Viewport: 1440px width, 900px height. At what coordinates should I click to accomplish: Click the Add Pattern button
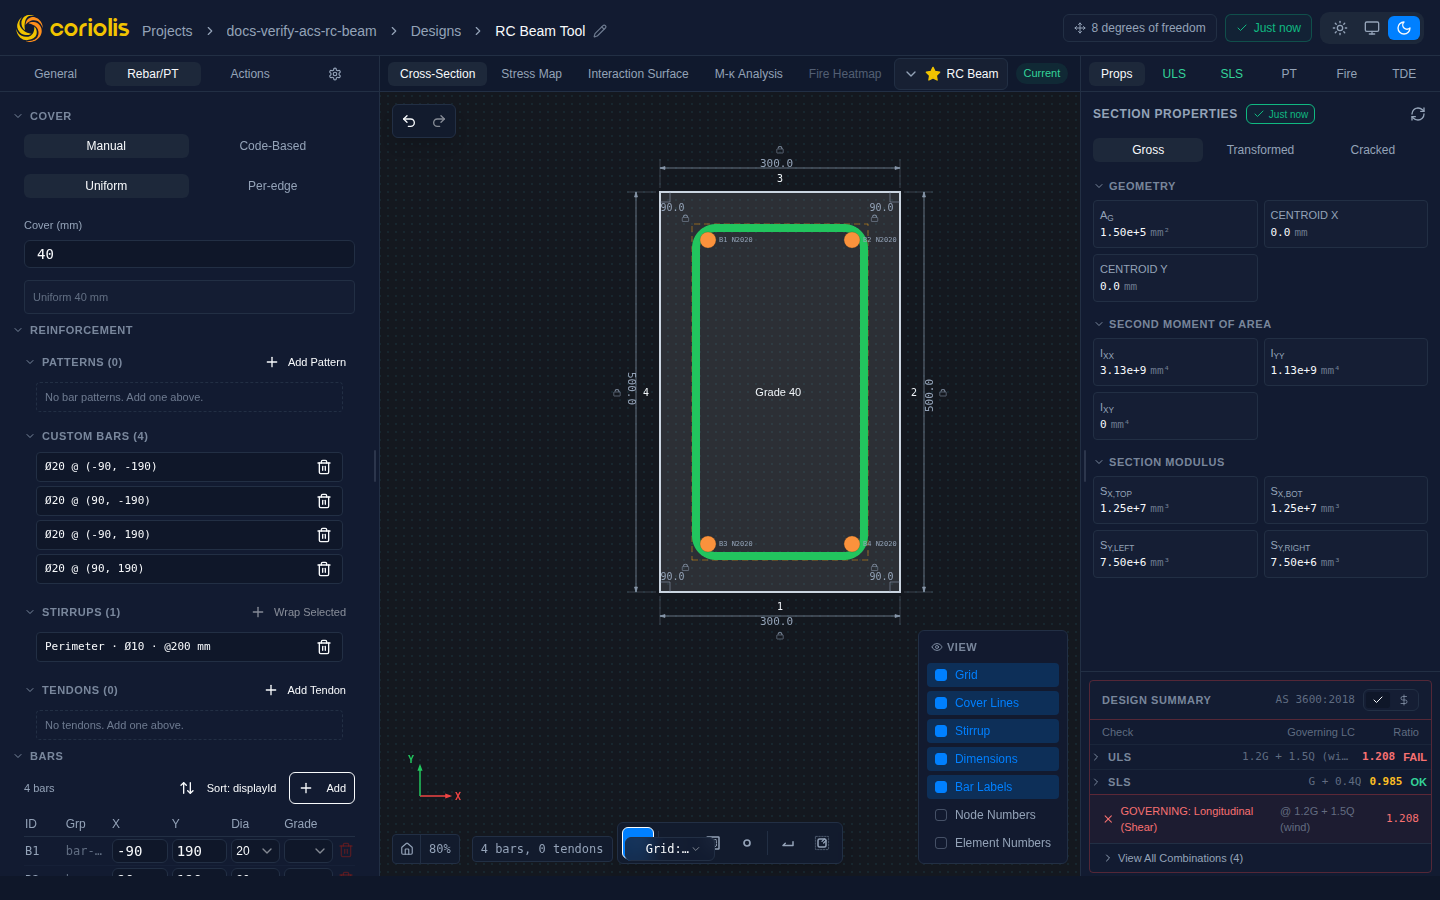click(x=306, y=362)
